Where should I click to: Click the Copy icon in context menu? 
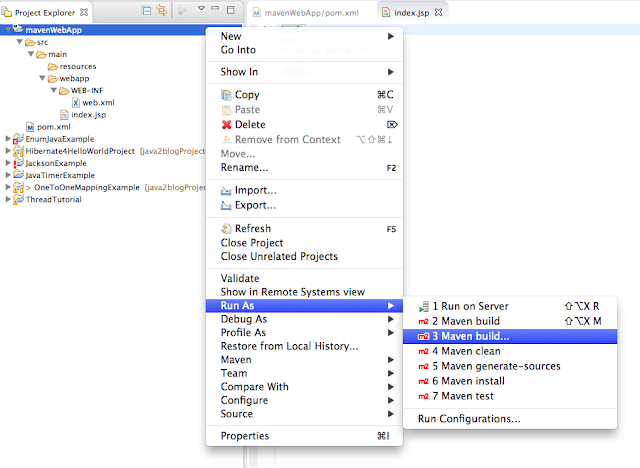226,95
